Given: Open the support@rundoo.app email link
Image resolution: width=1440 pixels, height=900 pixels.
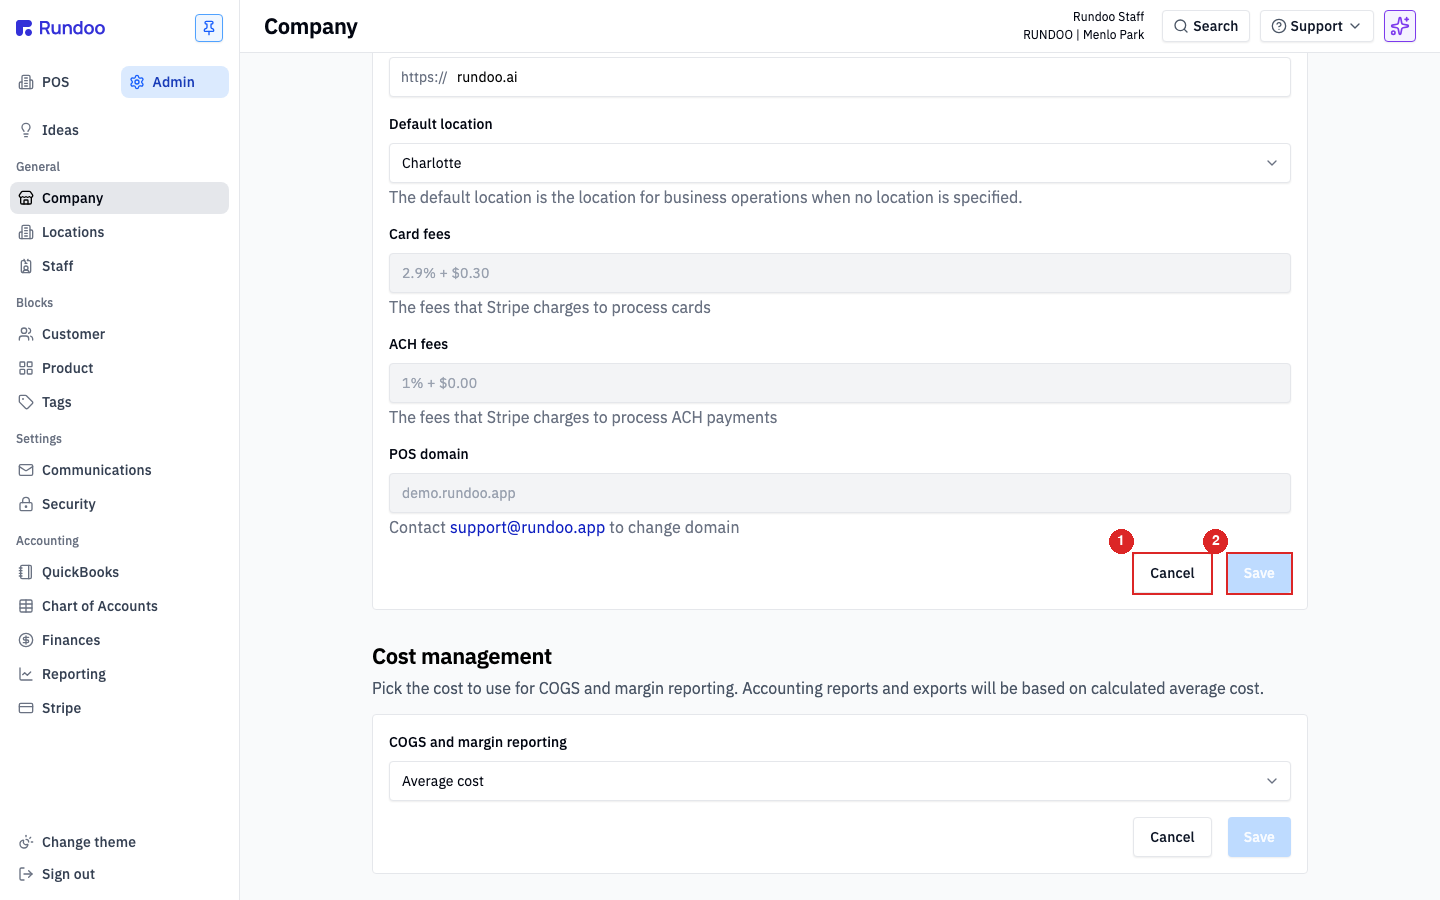Looking at the screenshot, I should point(527,527).
